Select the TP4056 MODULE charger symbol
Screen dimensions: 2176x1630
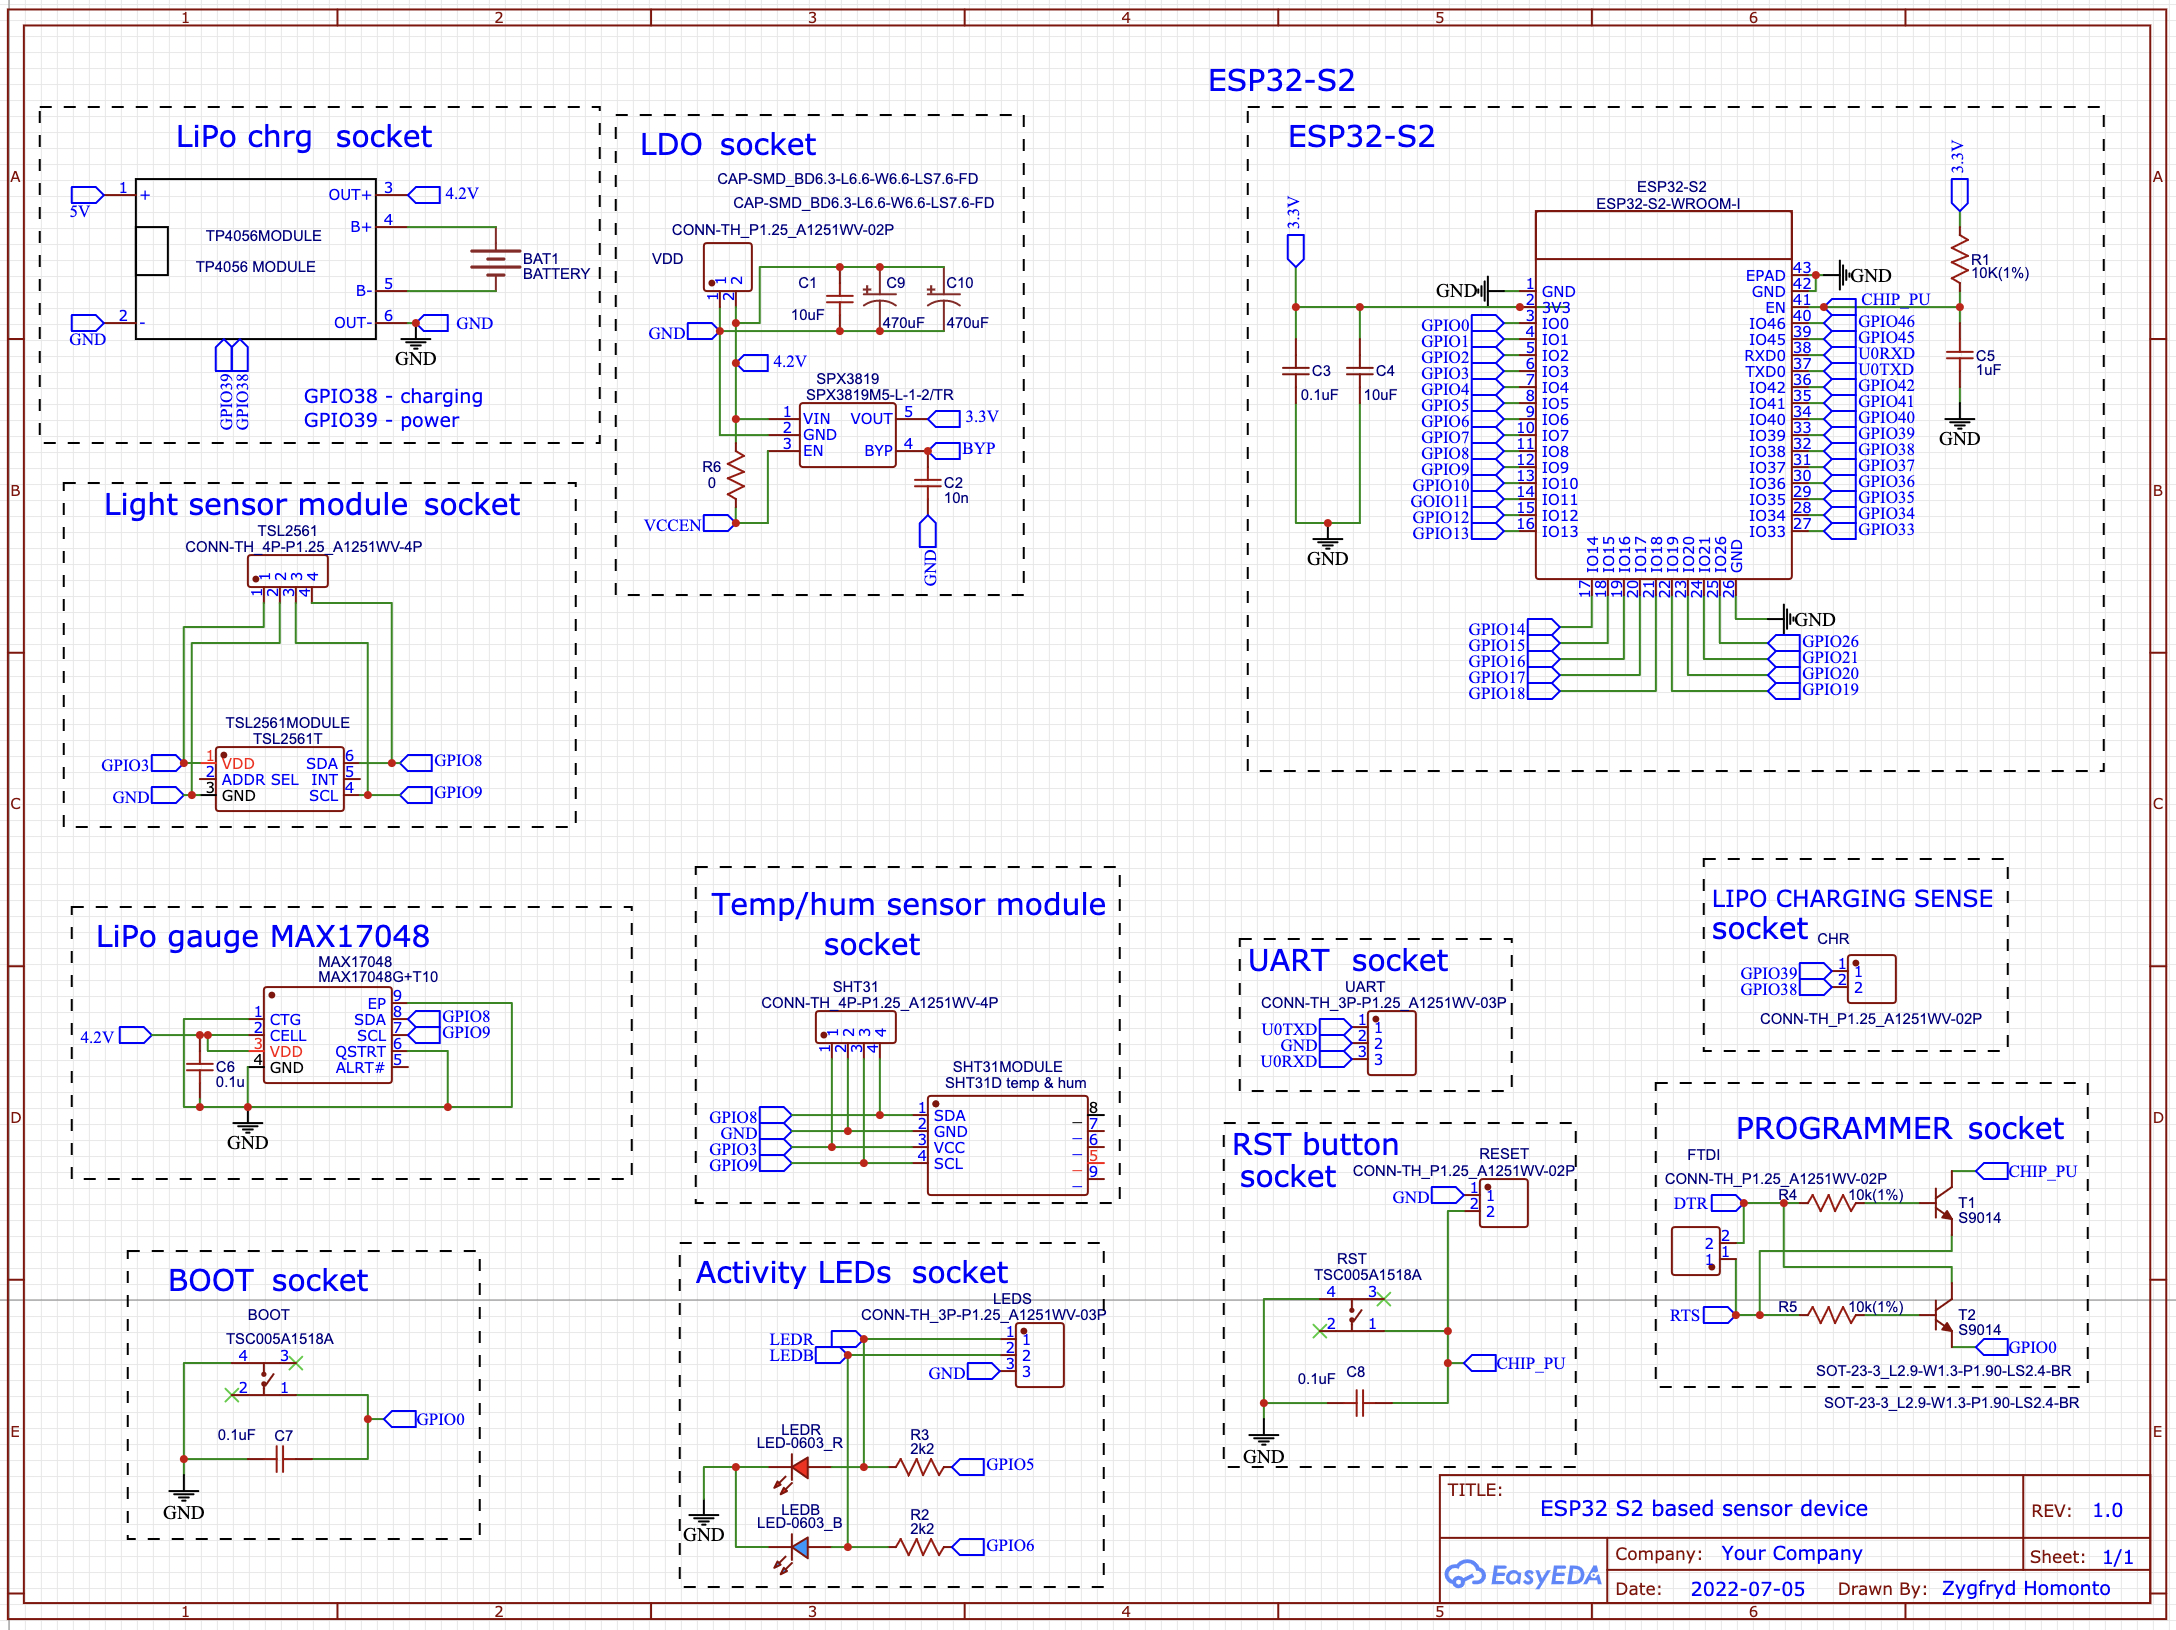coord(255,259)
